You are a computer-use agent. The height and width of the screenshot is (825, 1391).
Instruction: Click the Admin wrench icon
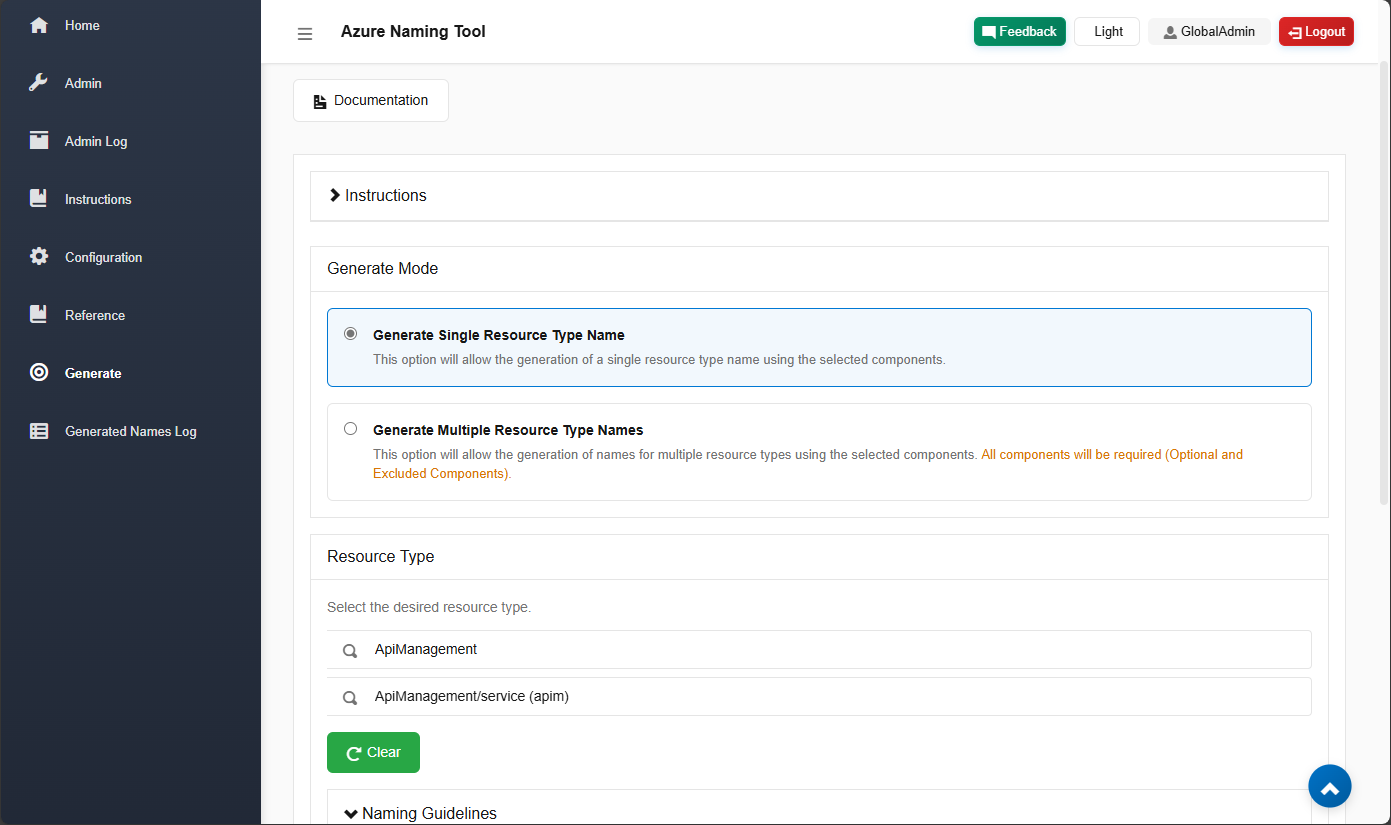39,83
